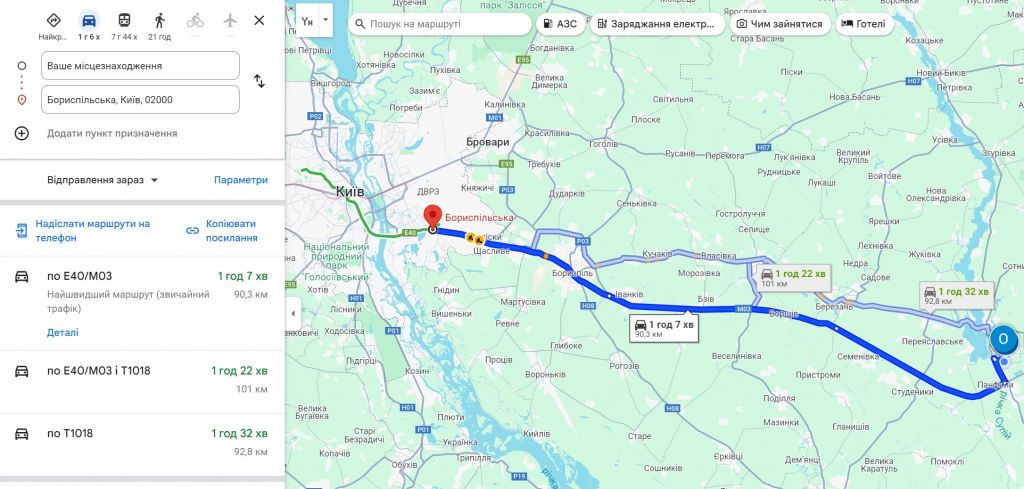
Task: Close the directions panel with X
Action: (x=259, y=20)
